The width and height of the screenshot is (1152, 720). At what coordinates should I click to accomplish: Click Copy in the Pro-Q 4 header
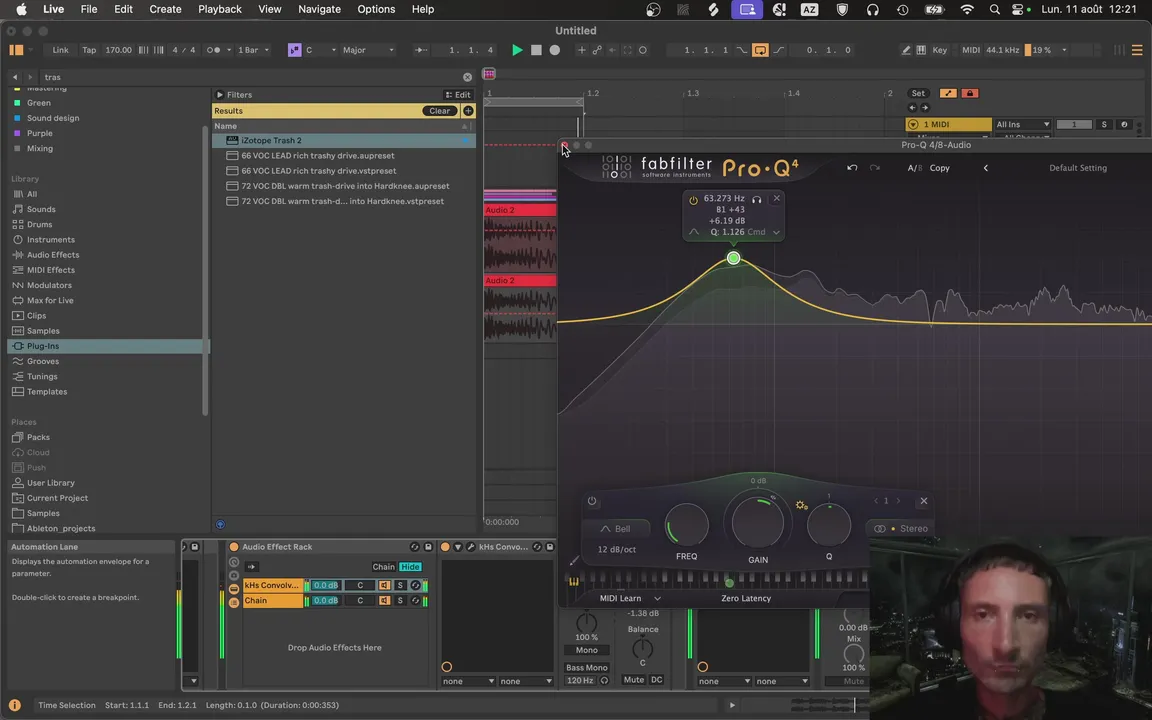click(940, 168)
